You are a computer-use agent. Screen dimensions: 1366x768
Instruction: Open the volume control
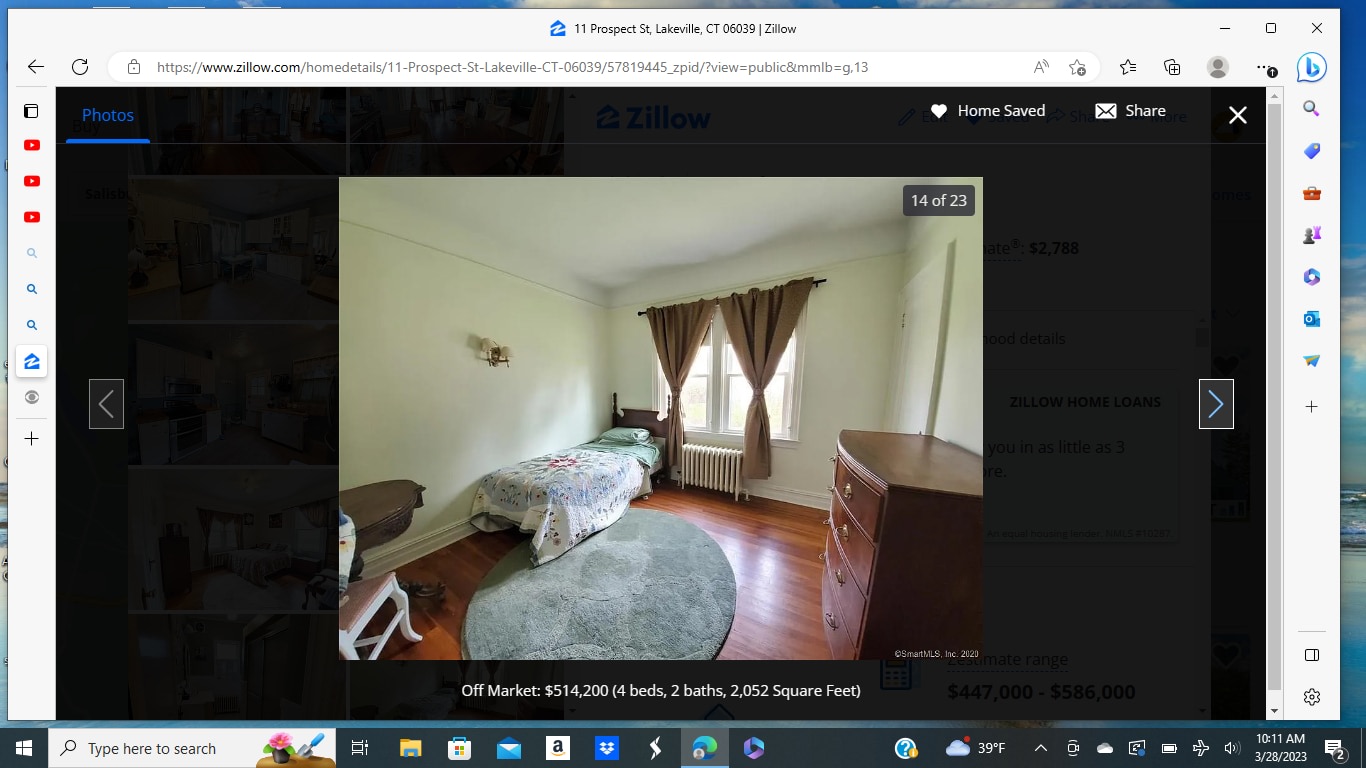click(1232, 748)
